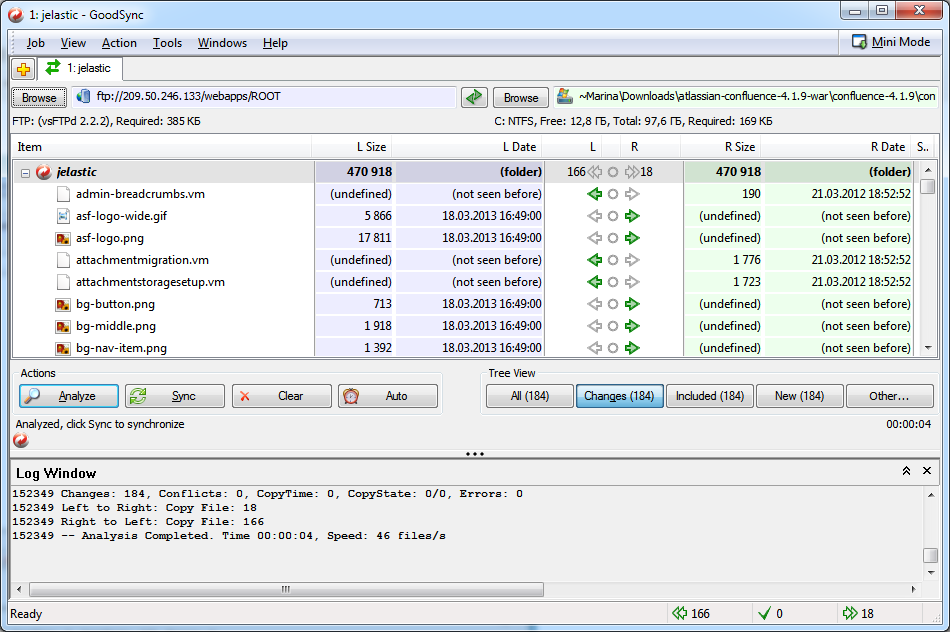Click the asf-logo.png file icon
This screenshot has height=632, width=950.
(x=62, y=238)
